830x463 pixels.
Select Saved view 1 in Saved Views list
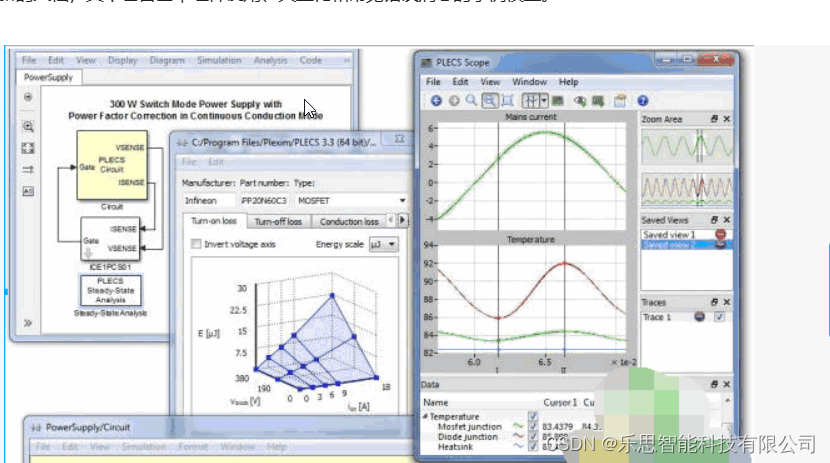pyautogui.click(x=669, y=234)
